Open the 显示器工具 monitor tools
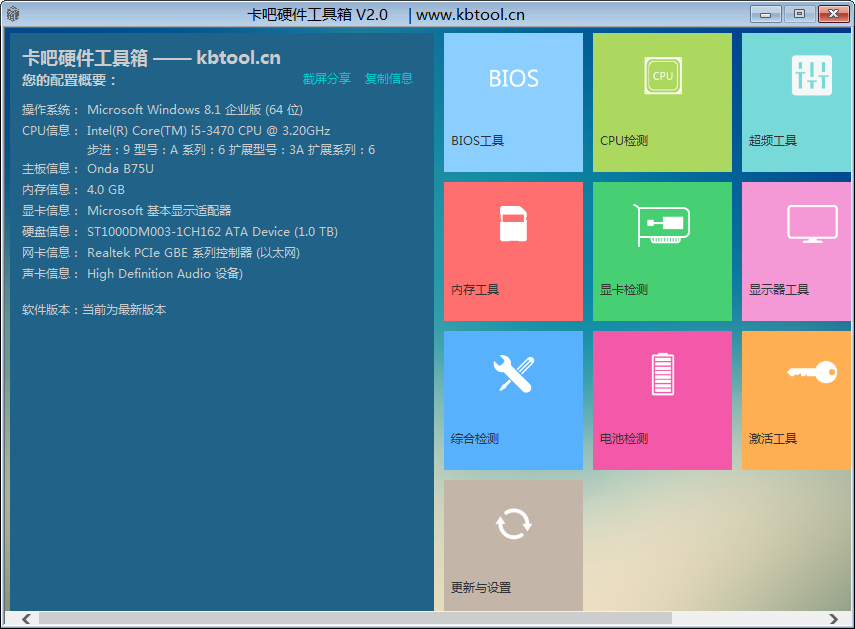The width and height of the screenshot is (855, 629). [795, 250]
